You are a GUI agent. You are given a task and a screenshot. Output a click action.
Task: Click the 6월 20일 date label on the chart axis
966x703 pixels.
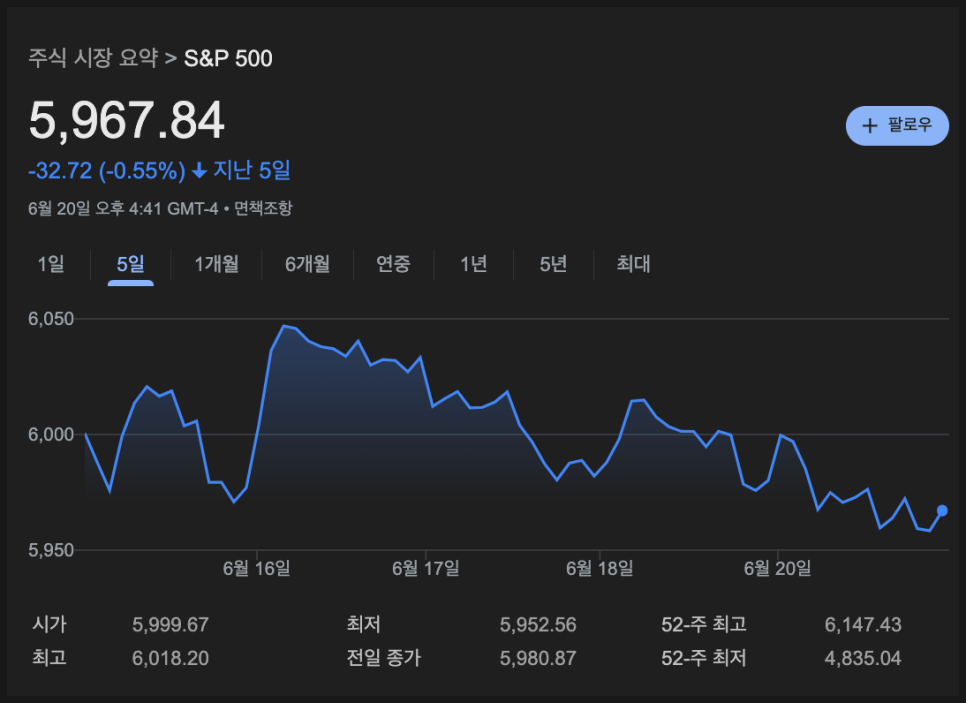(777, 568)
